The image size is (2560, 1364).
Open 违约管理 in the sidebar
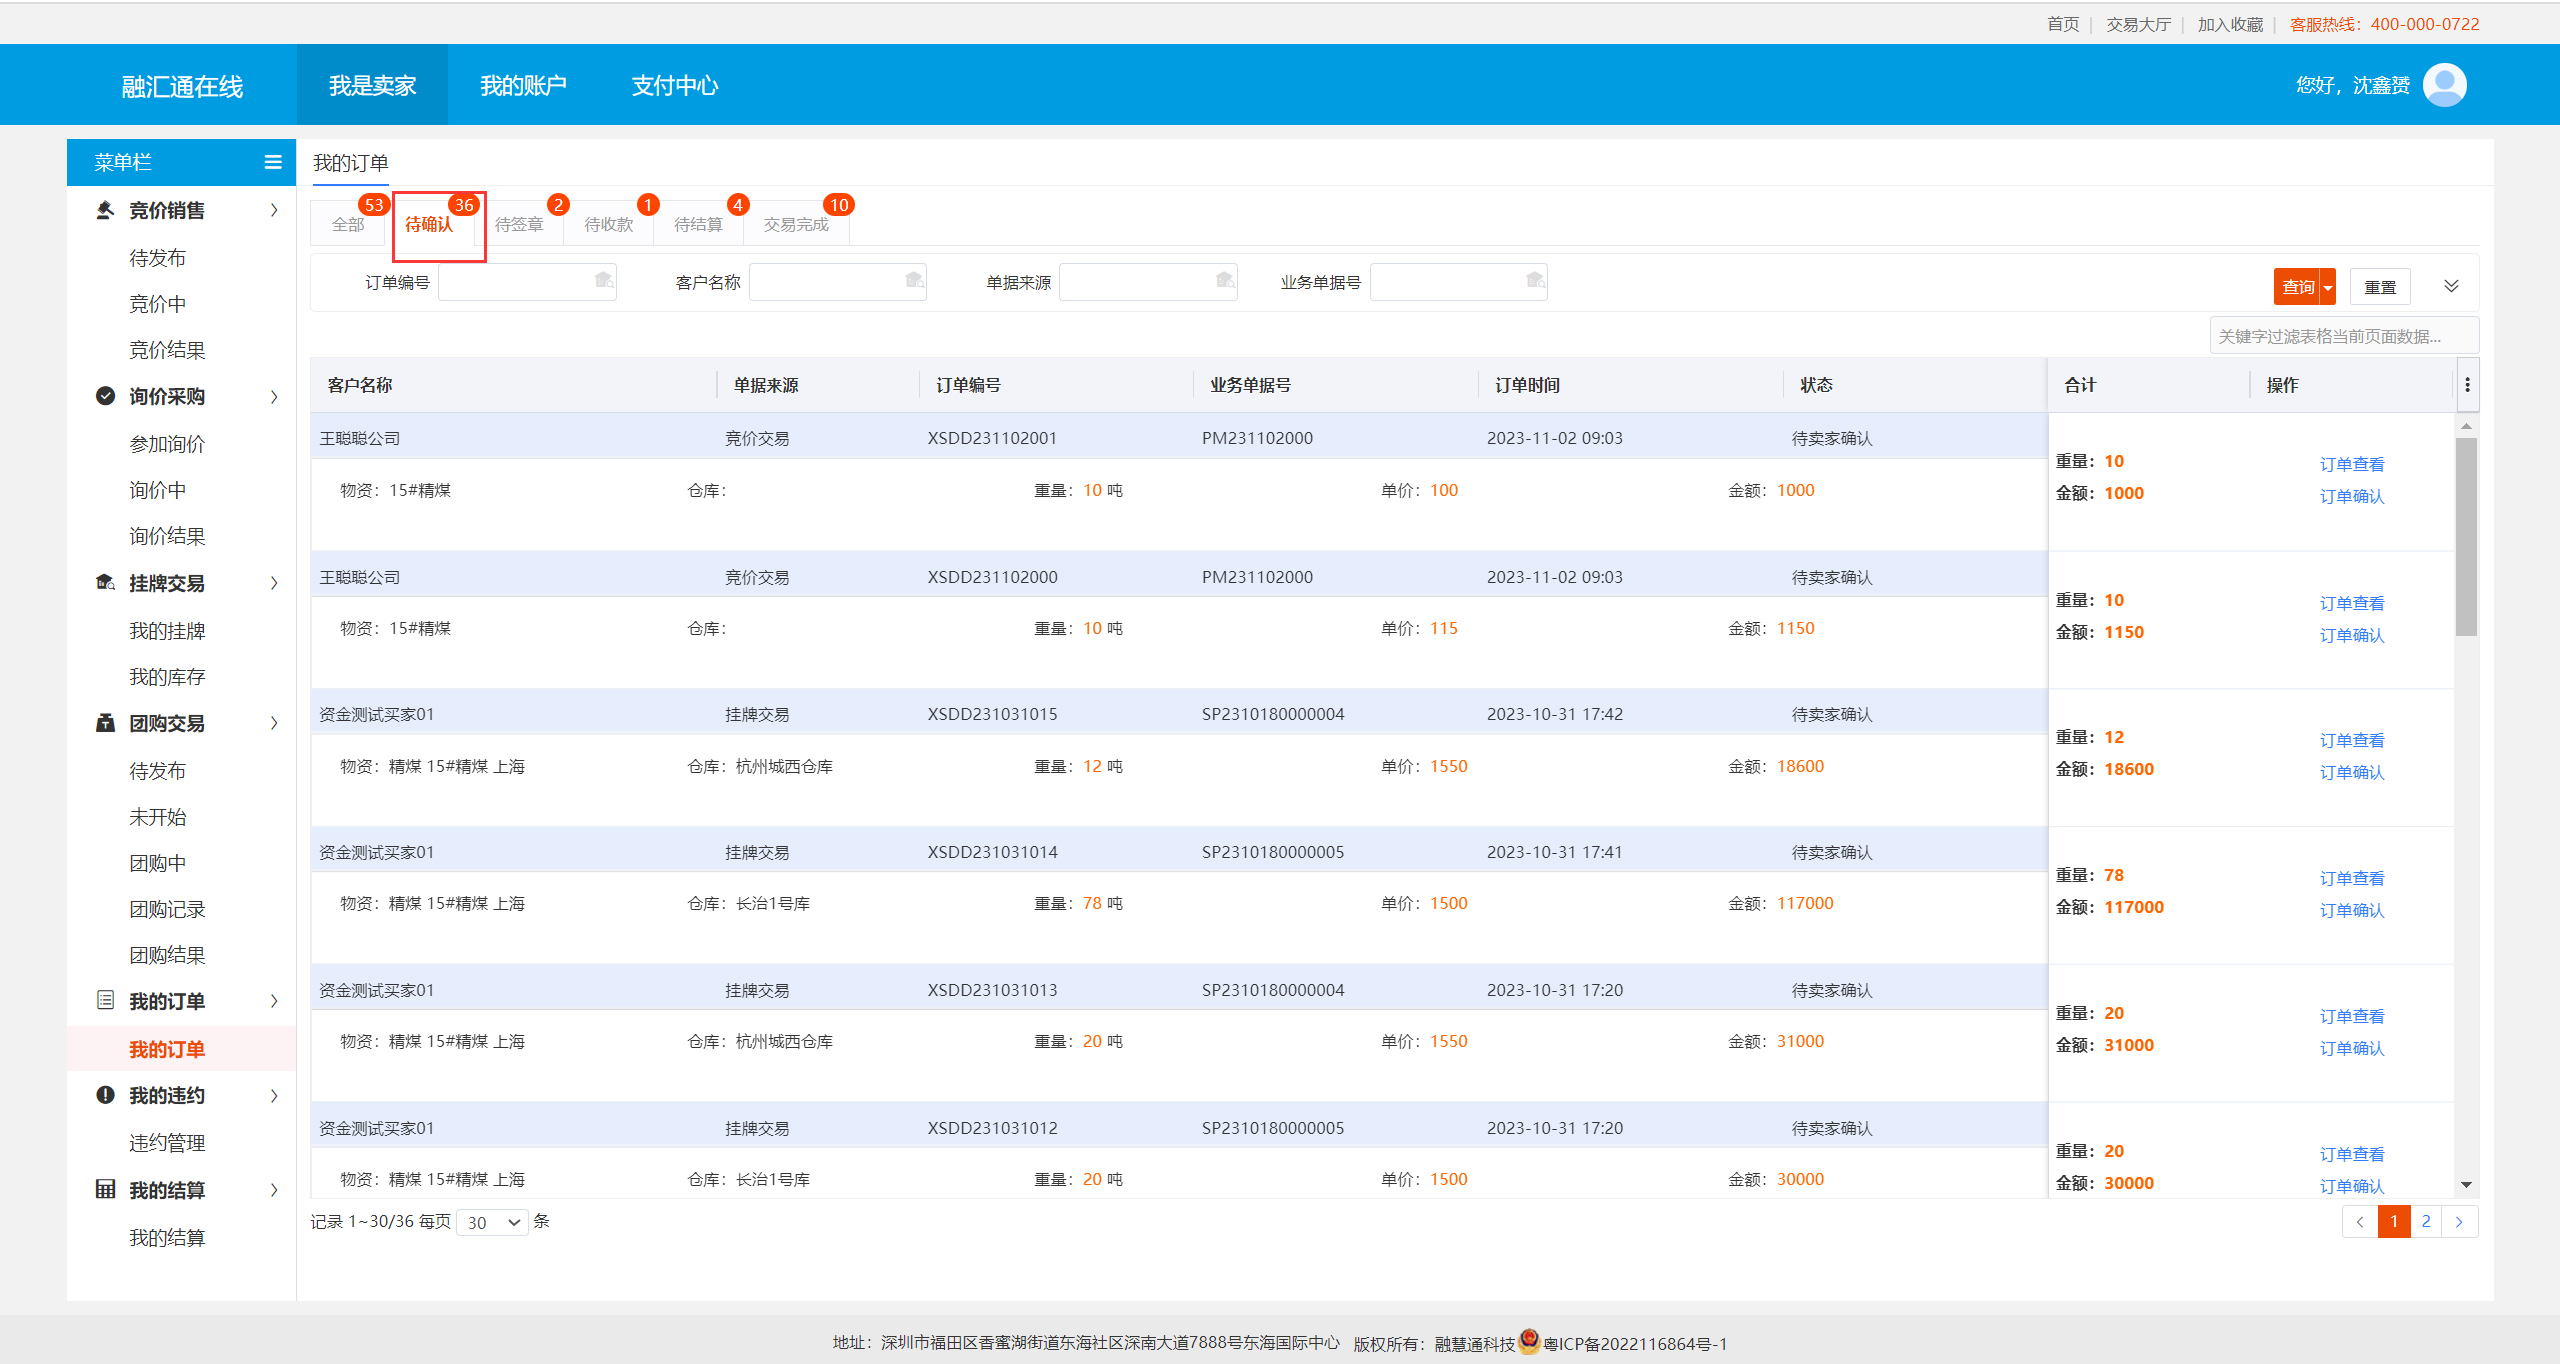tap(167, 1143)
